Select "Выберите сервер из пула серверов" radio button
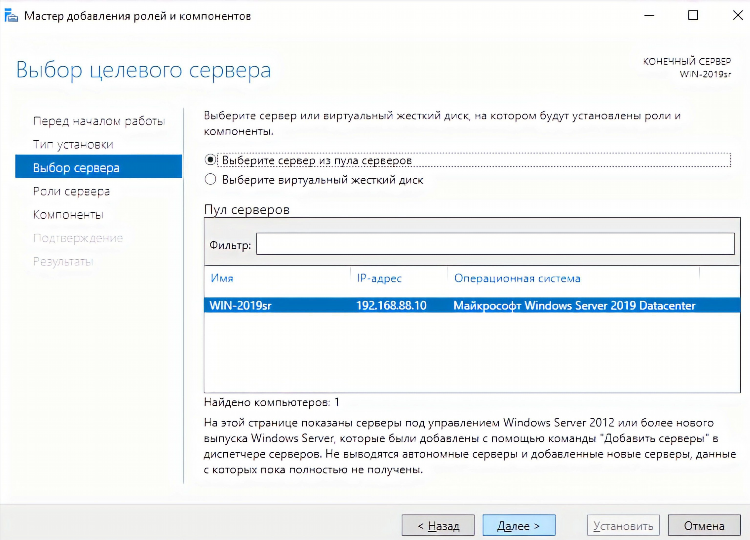Viewport: 750px width, 540px height. [x=210, y=160]
